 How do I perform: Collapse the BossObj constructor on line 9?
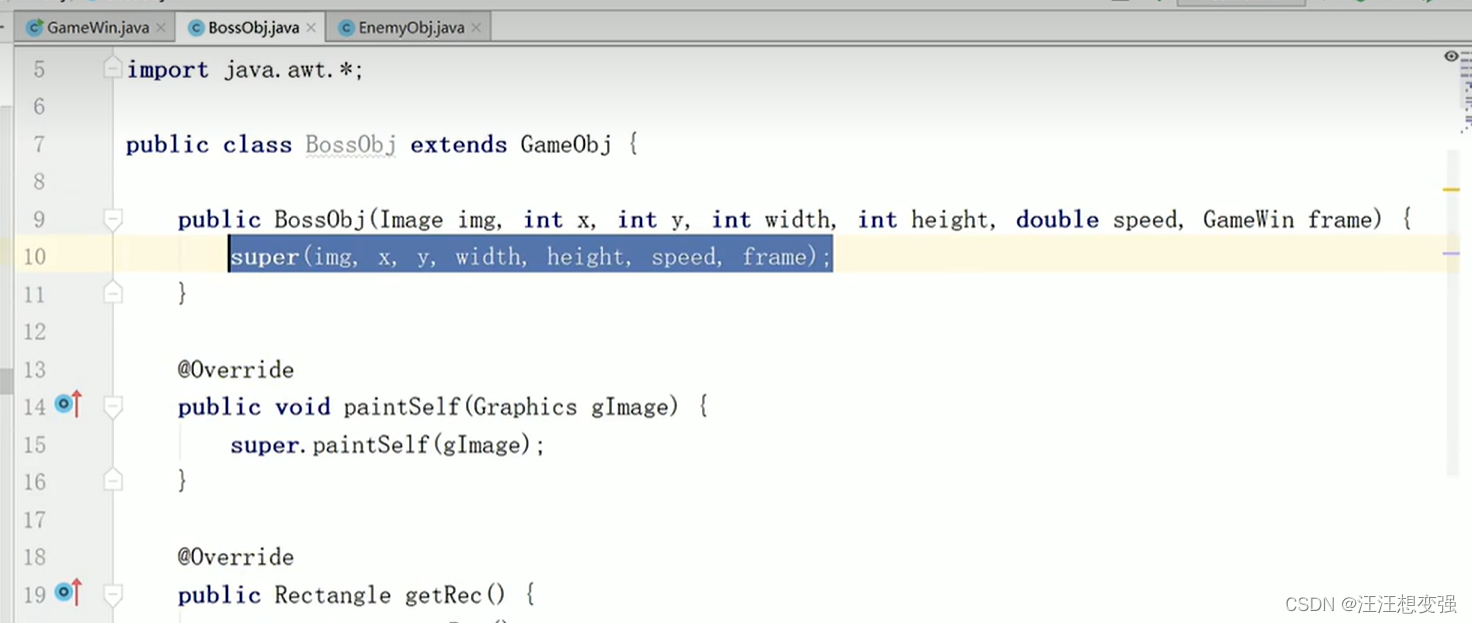pos(113,219)
